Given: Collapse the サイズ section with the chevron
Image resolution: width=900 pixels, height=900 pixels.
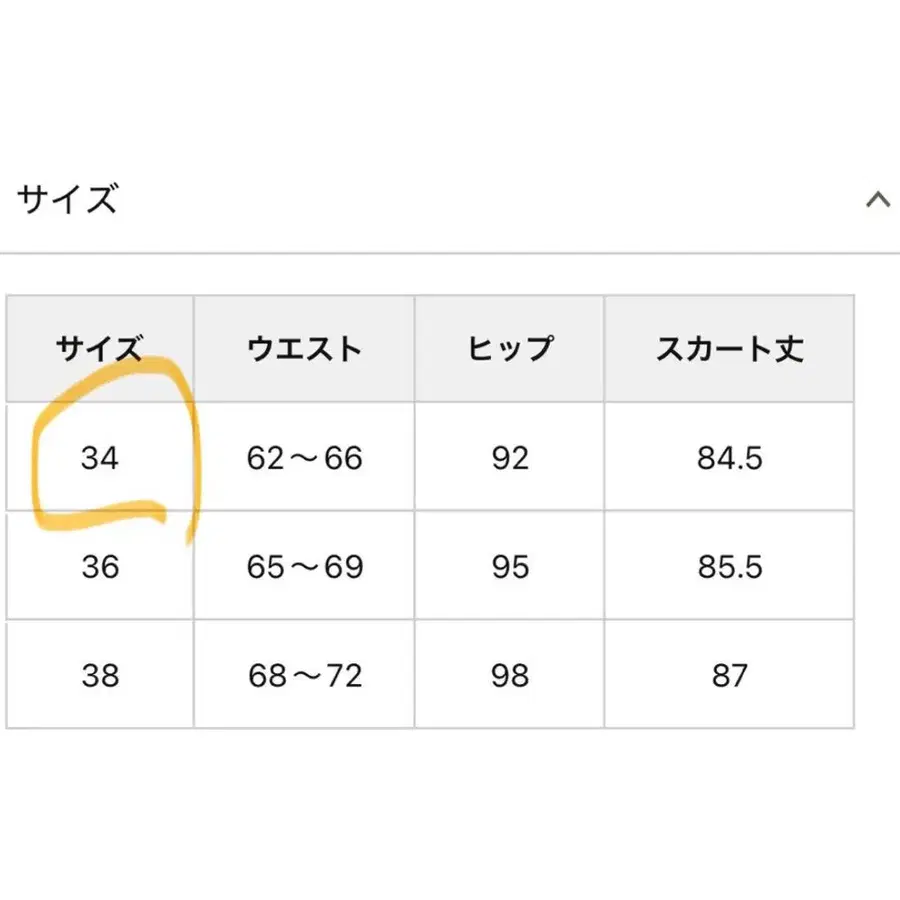Looking at the screenshot, I should pos(878,197).
